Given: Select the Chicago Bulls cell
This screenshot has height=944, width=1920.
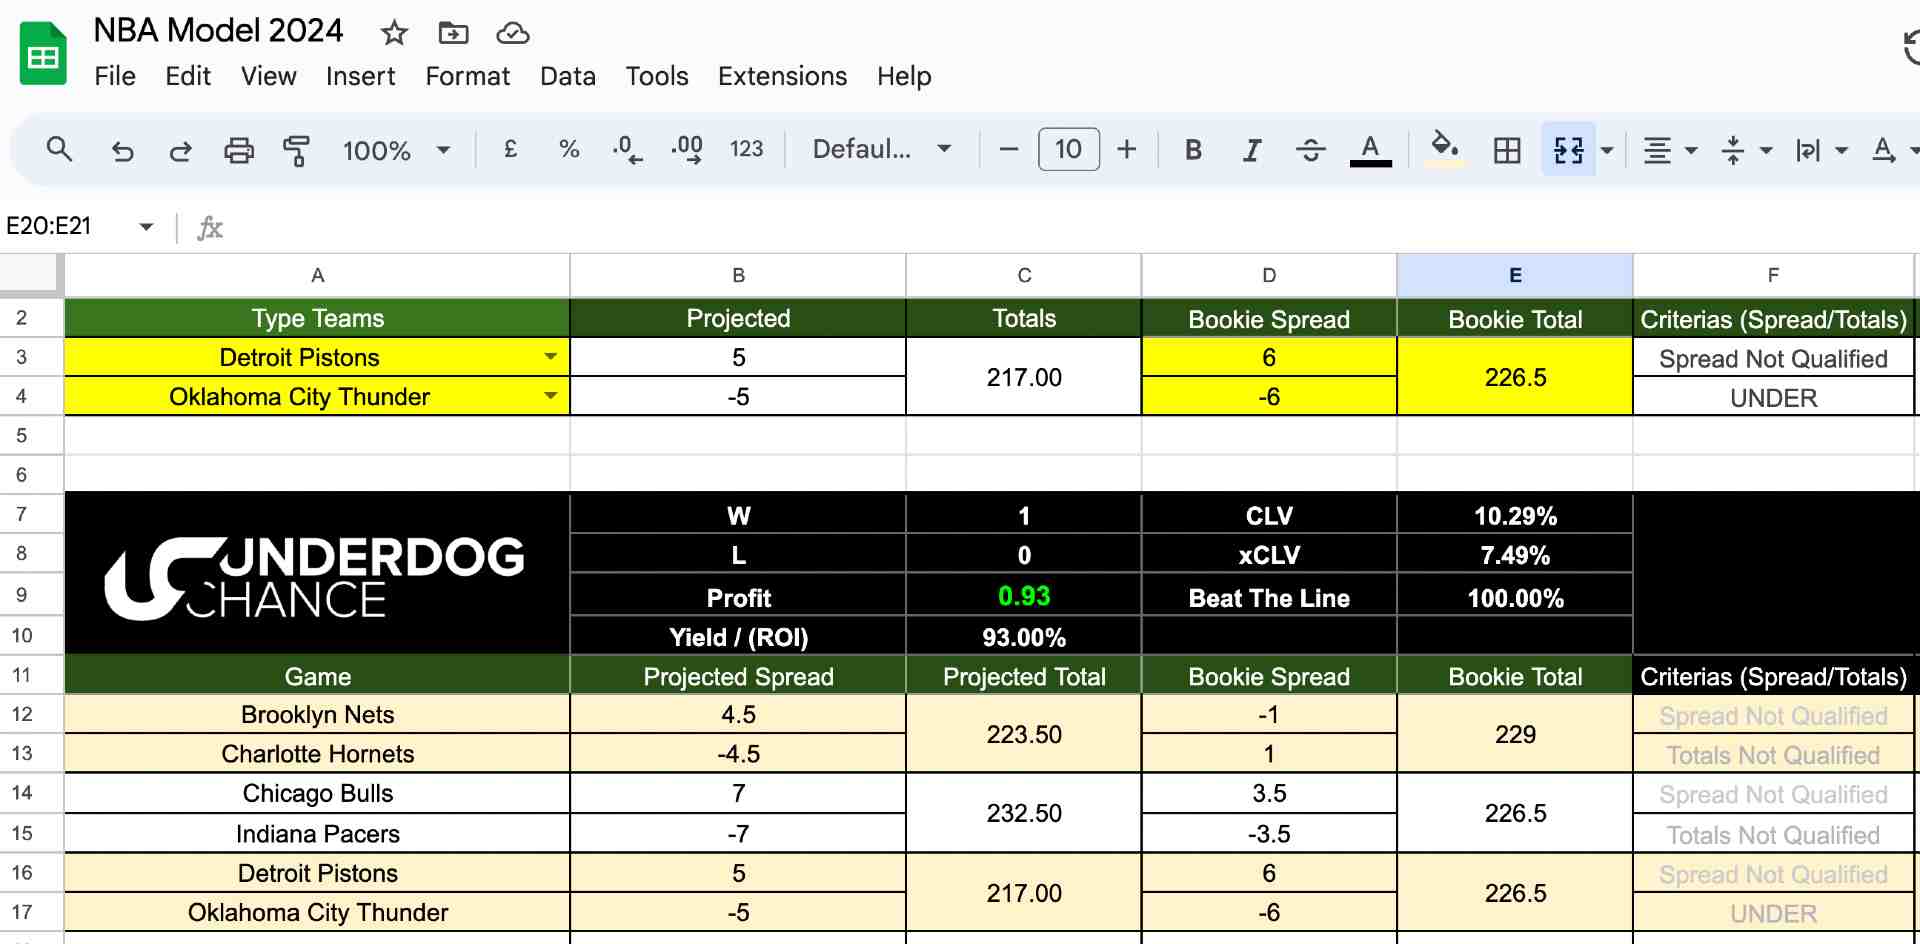Looking at the screenshot, I should [317, 793].
